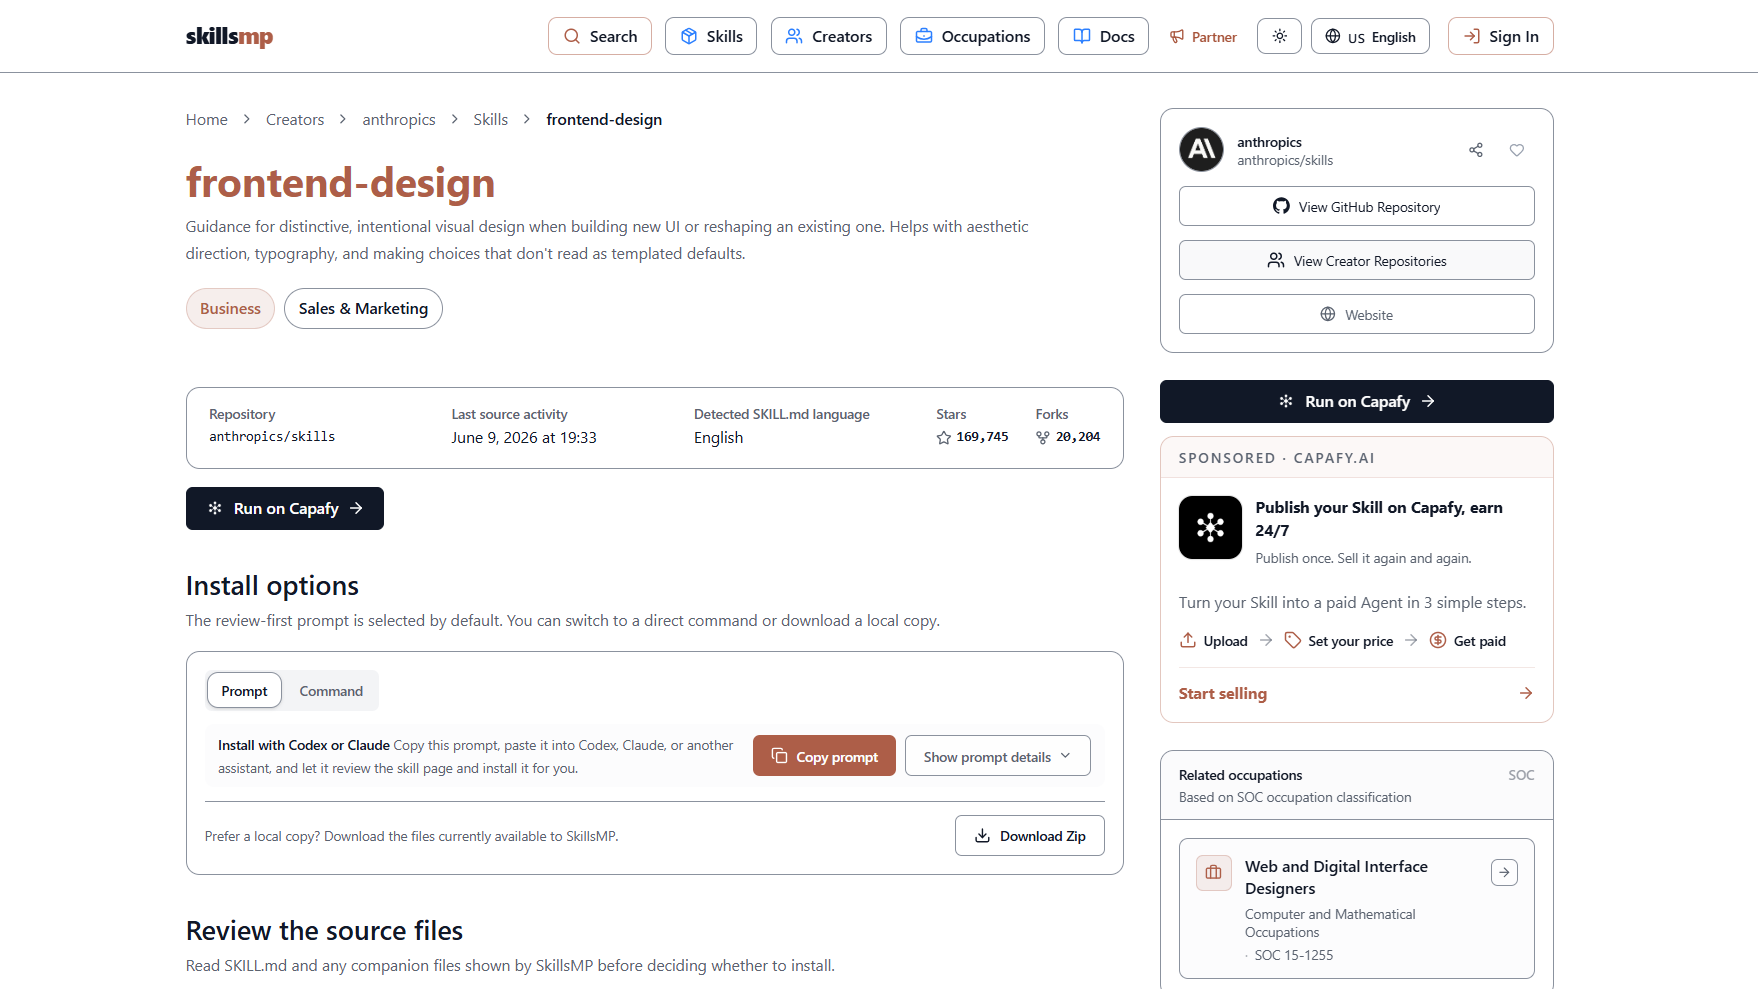Click the Search field in header
This screenshot has height=989, width=1758.
coord(600,36)
